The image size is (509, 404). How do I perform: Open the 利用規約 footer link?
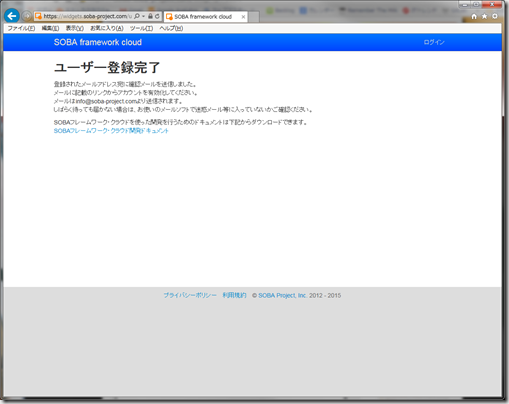point(234,295)
